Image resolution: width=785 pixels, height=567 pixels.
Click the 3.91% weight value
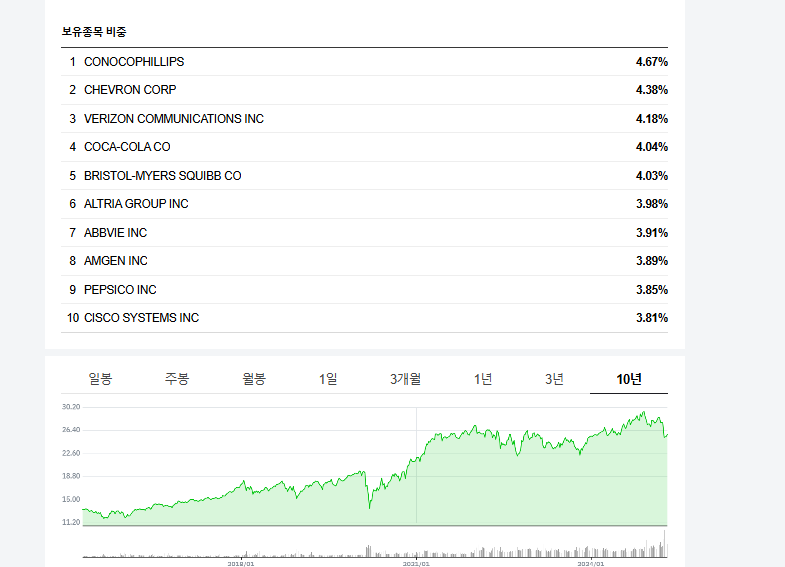(652, 233)
